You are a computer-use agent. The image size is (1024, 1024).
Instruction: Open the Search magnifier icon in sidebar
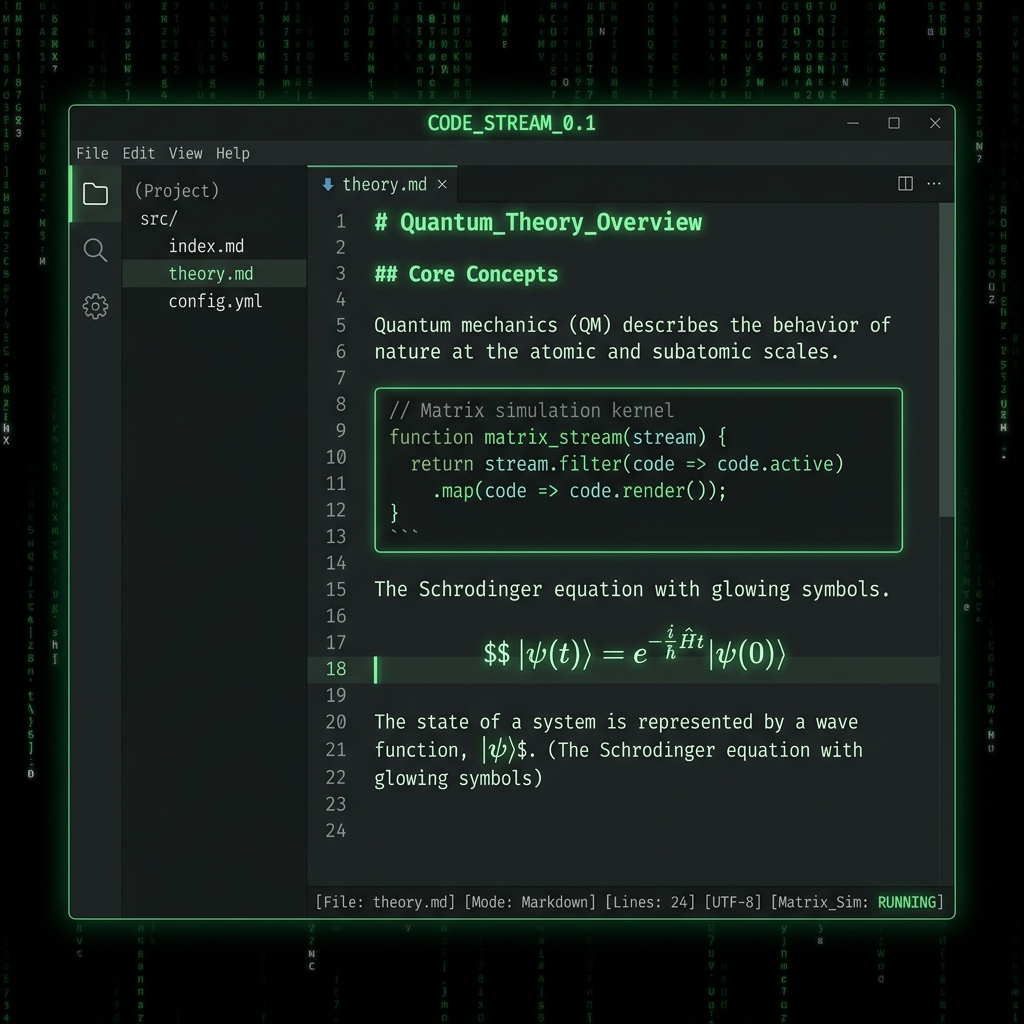click(95, 250)
